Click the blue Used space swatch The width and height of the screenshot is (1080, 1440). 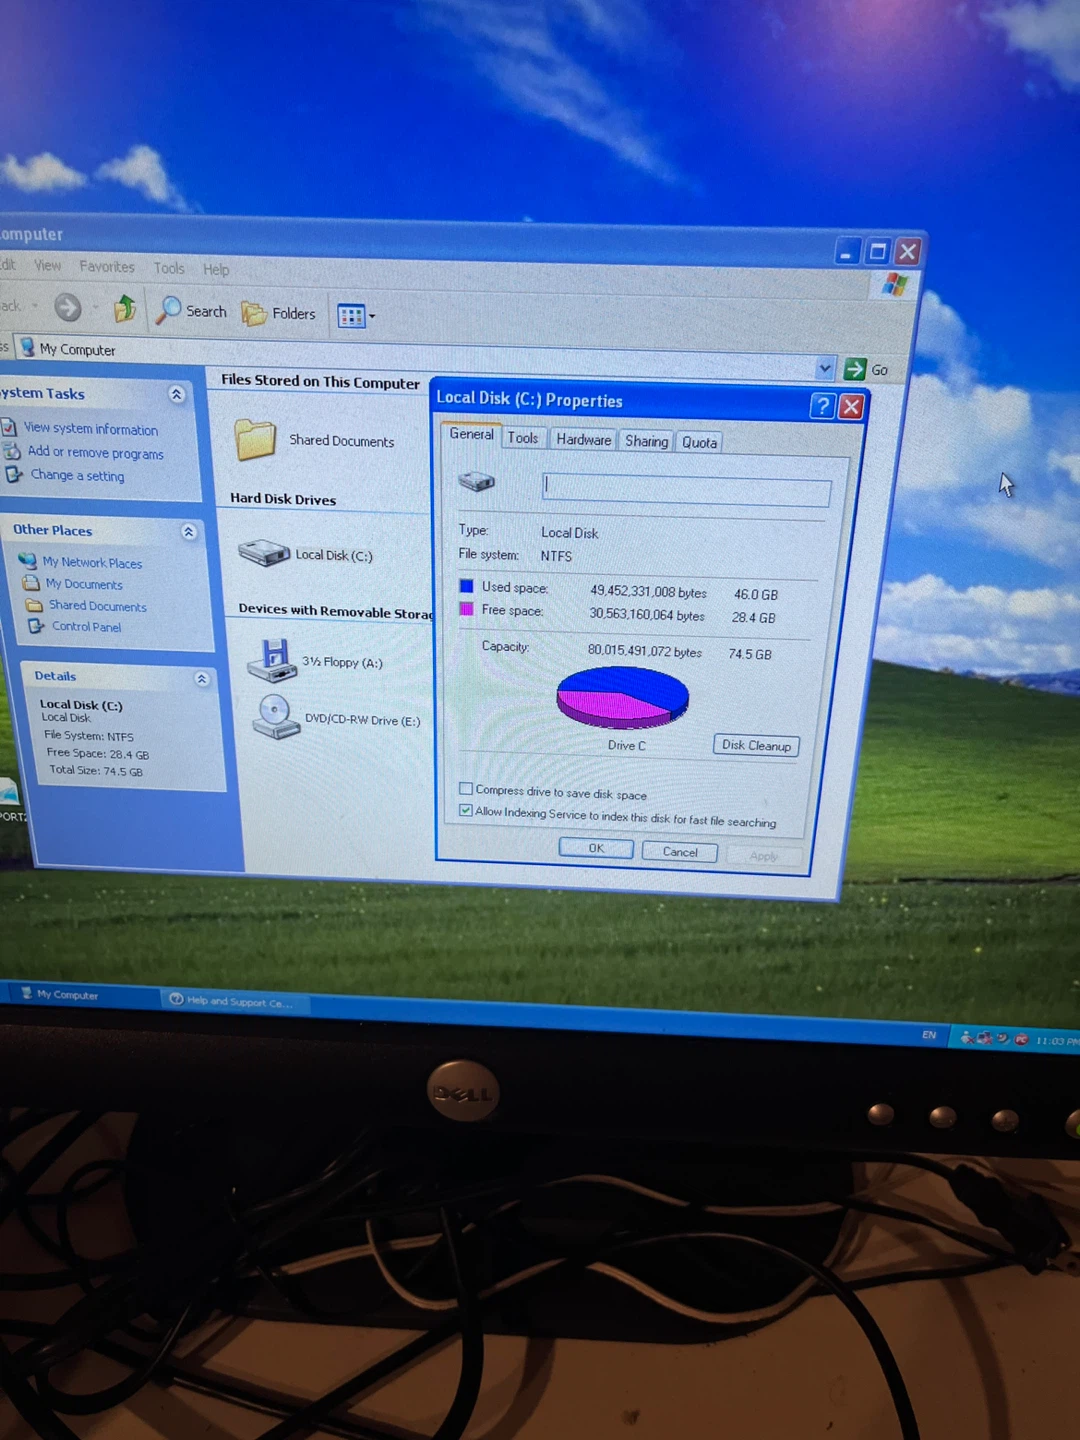tap(466, 586)
